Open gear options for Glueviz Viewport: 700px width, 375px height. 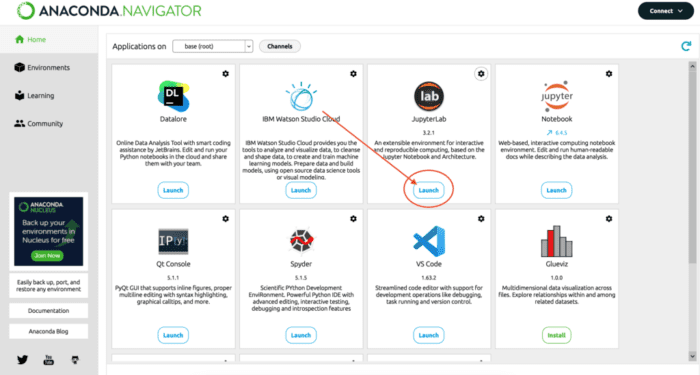point(608,219)
